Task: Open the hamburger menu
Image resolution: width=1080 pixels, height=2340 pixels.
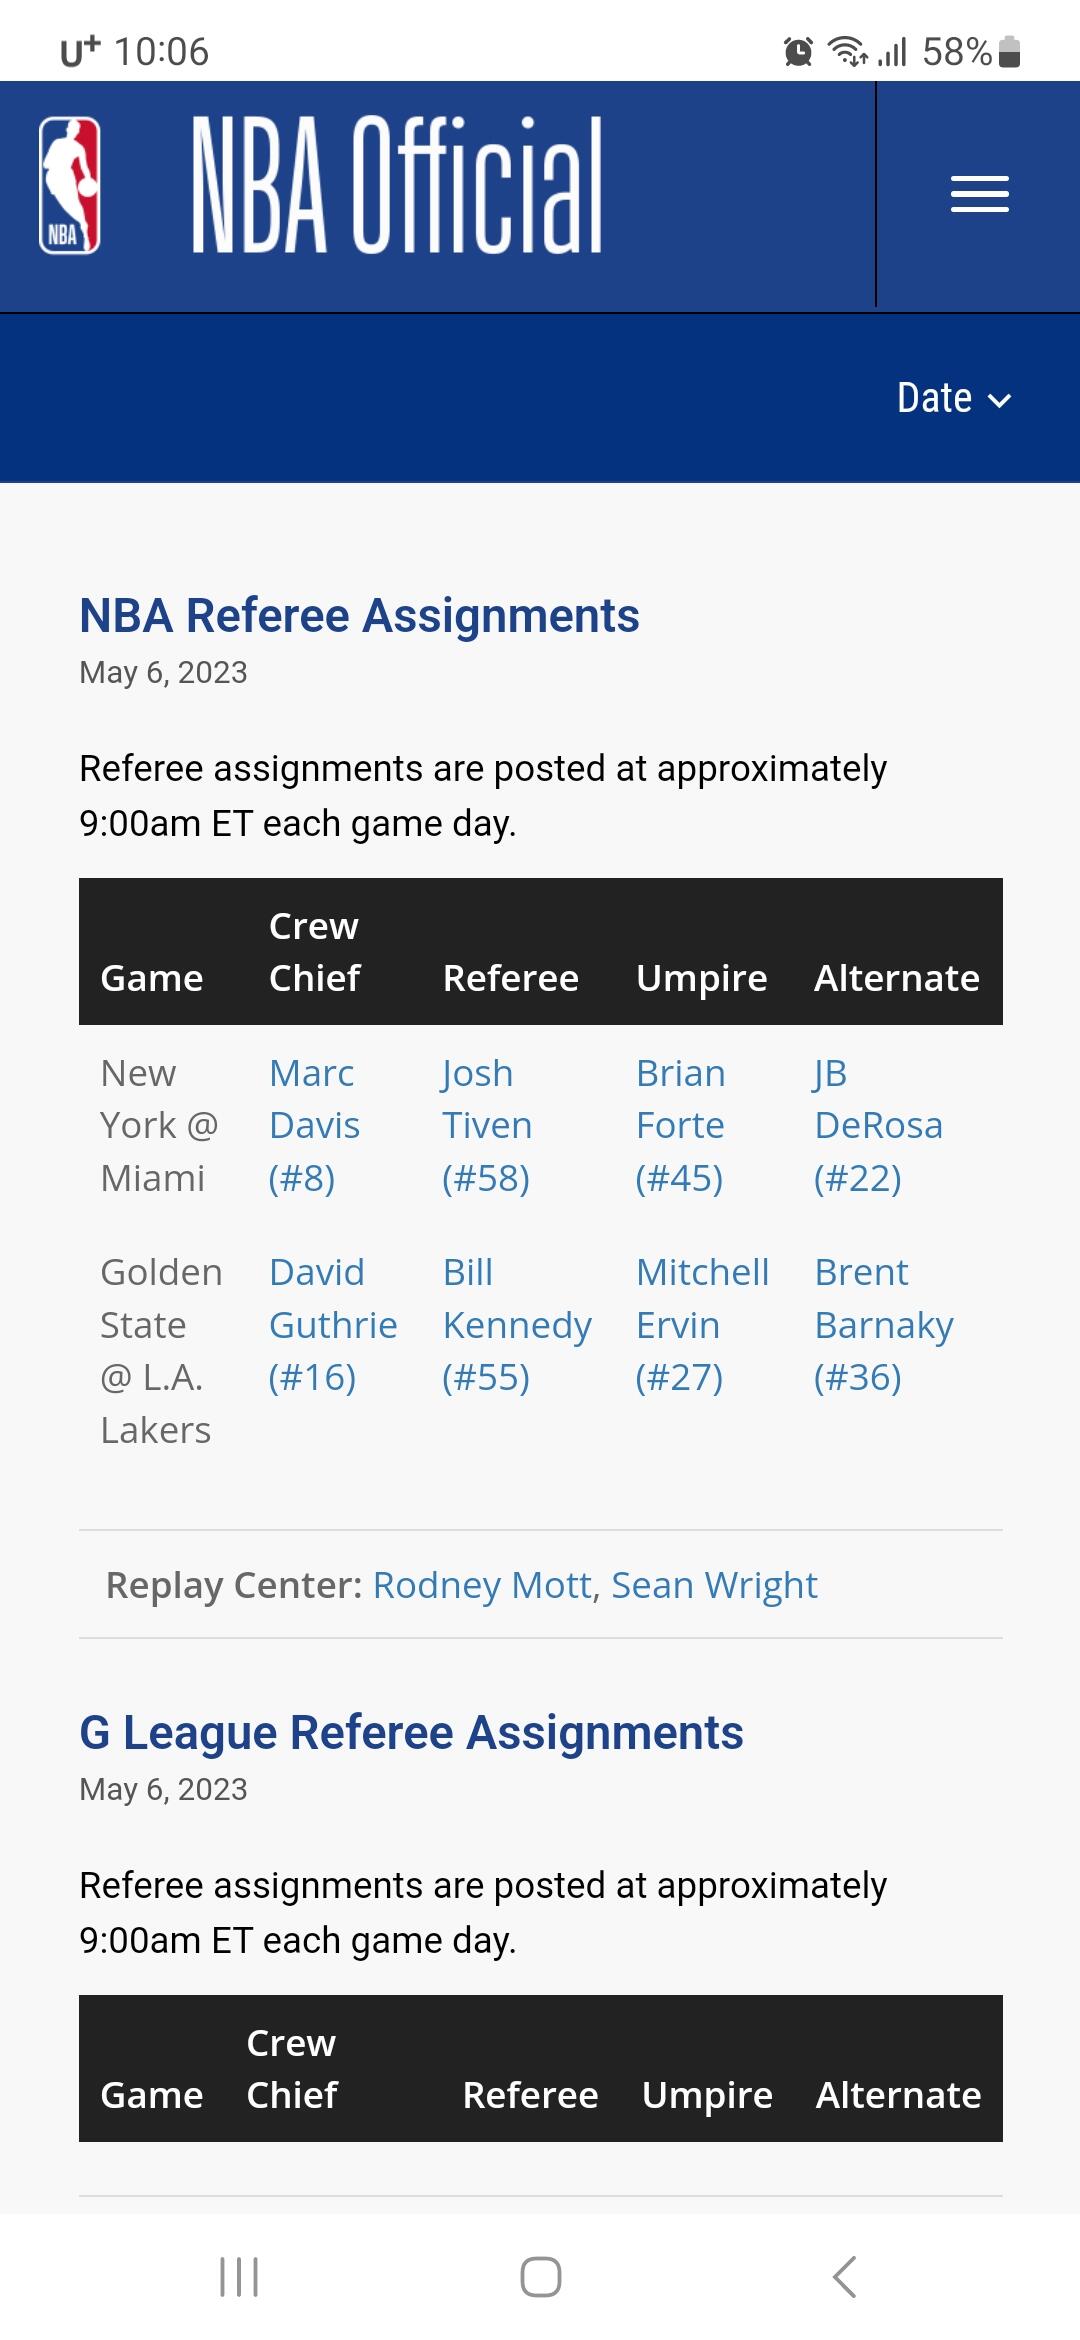Action: pyautogui.click(x=979, y=194)
